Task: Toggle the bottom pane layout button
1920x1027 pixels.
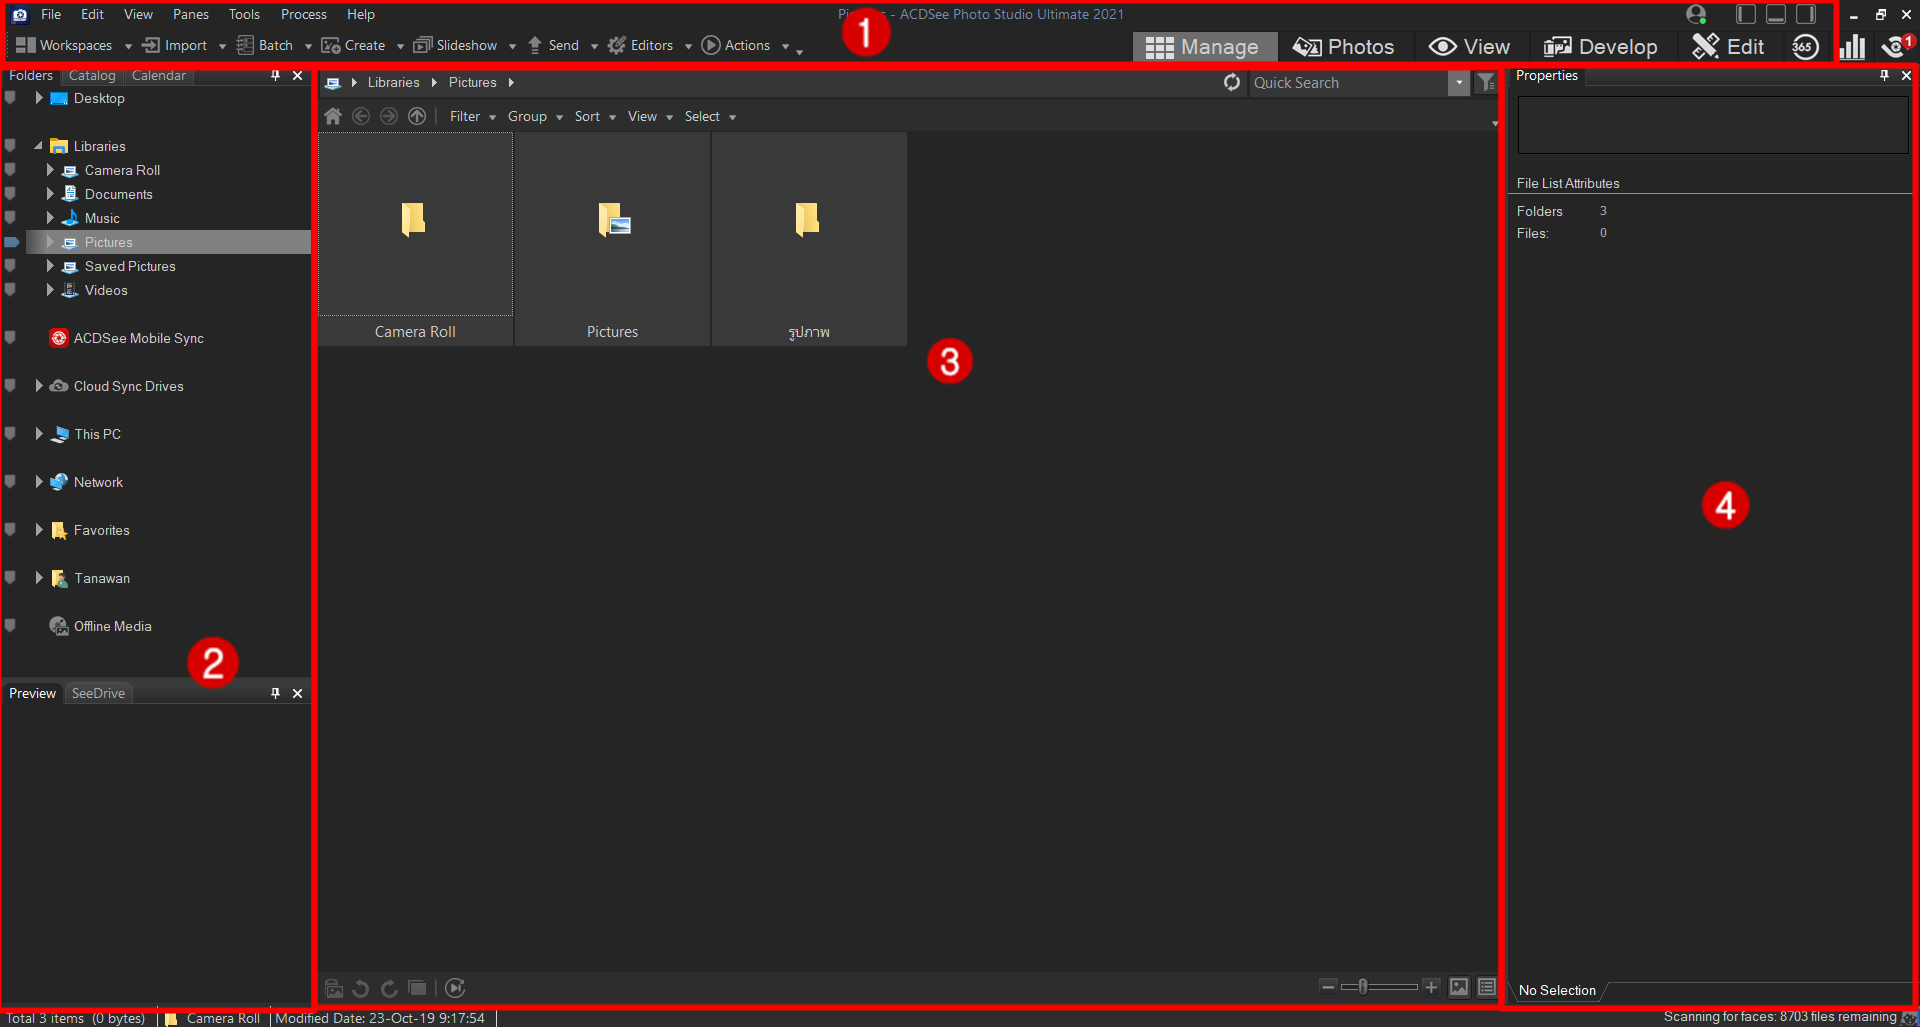Action: click(x=1776, y=14)
